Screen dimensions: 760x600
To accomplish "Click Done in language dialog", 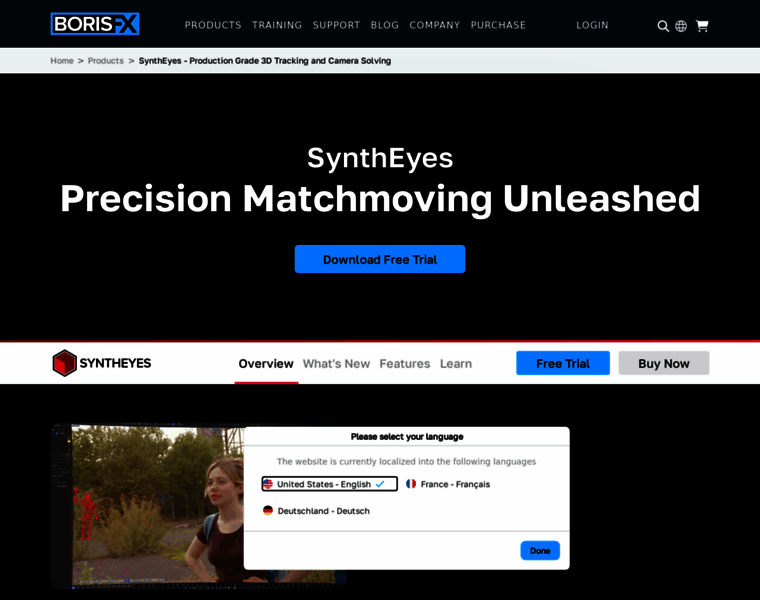I will pyautogui.click(x=540, y=551).
